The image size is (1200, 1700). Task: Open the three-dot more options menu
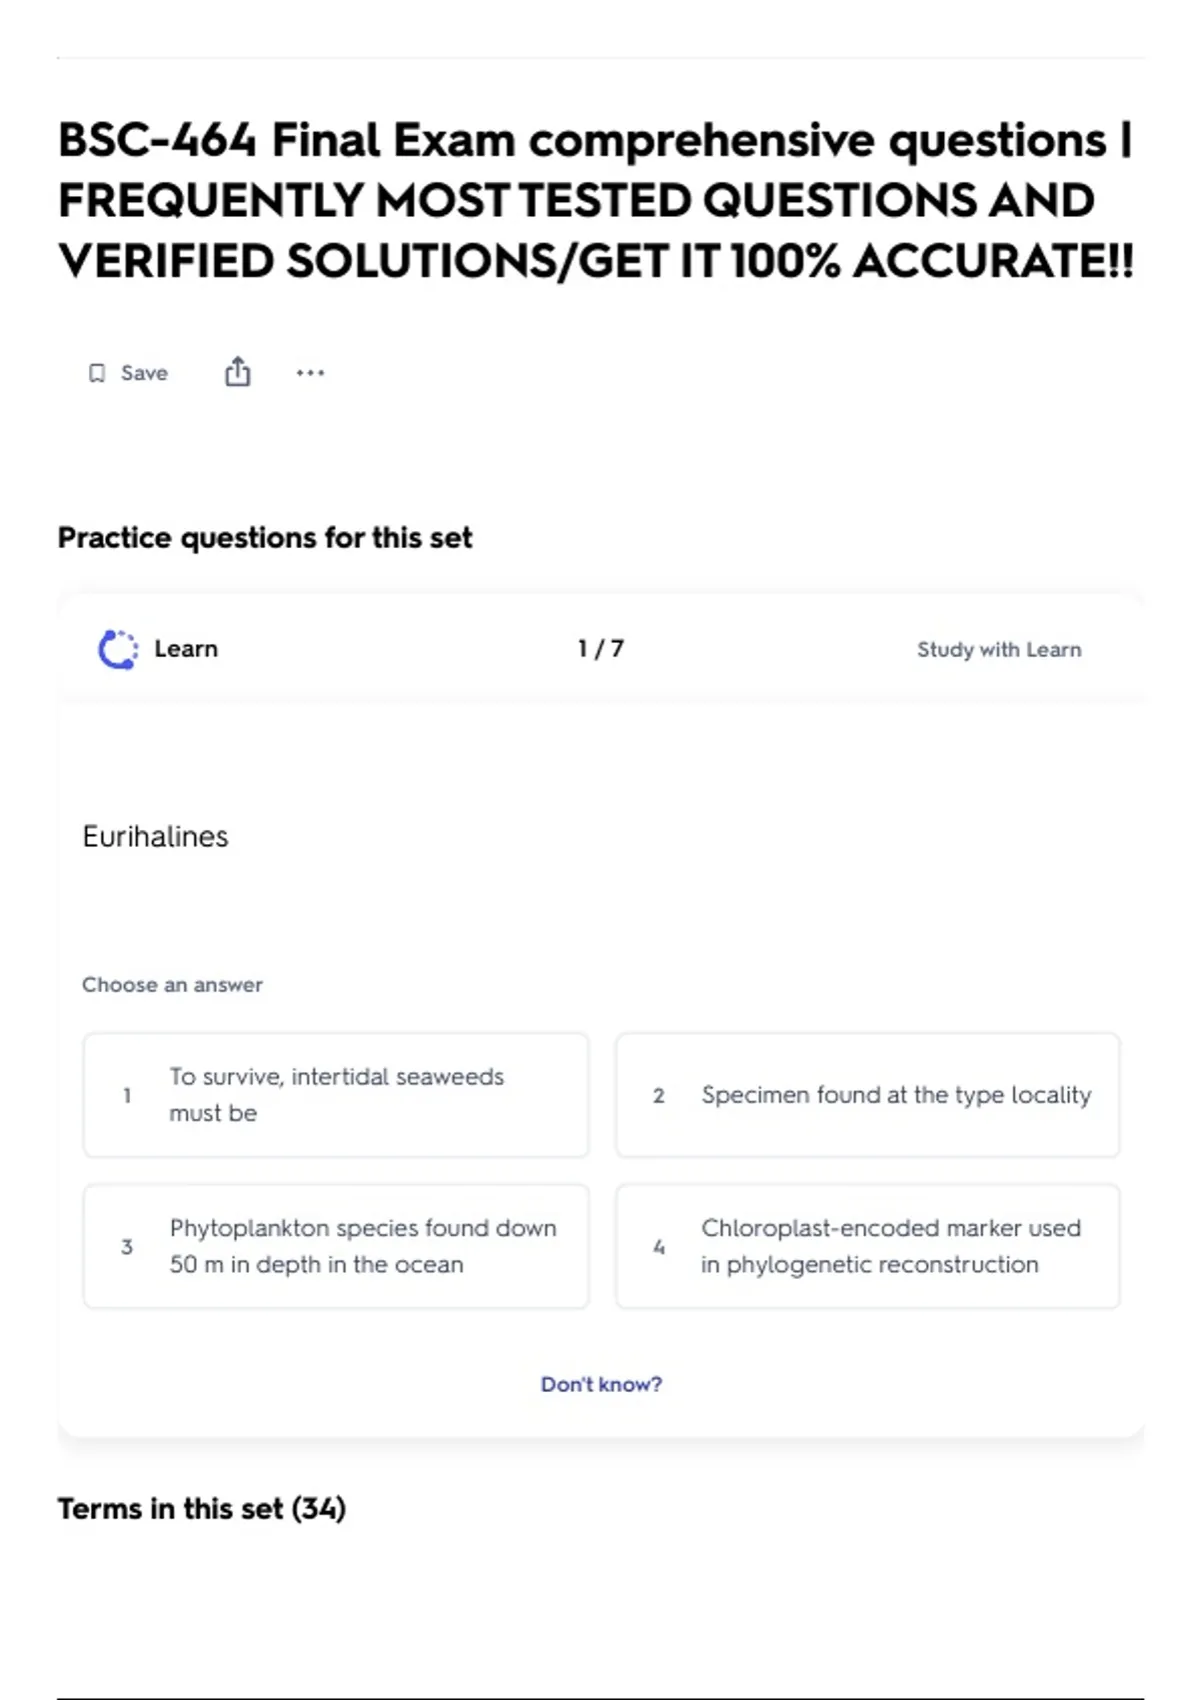tap(310, 373)
